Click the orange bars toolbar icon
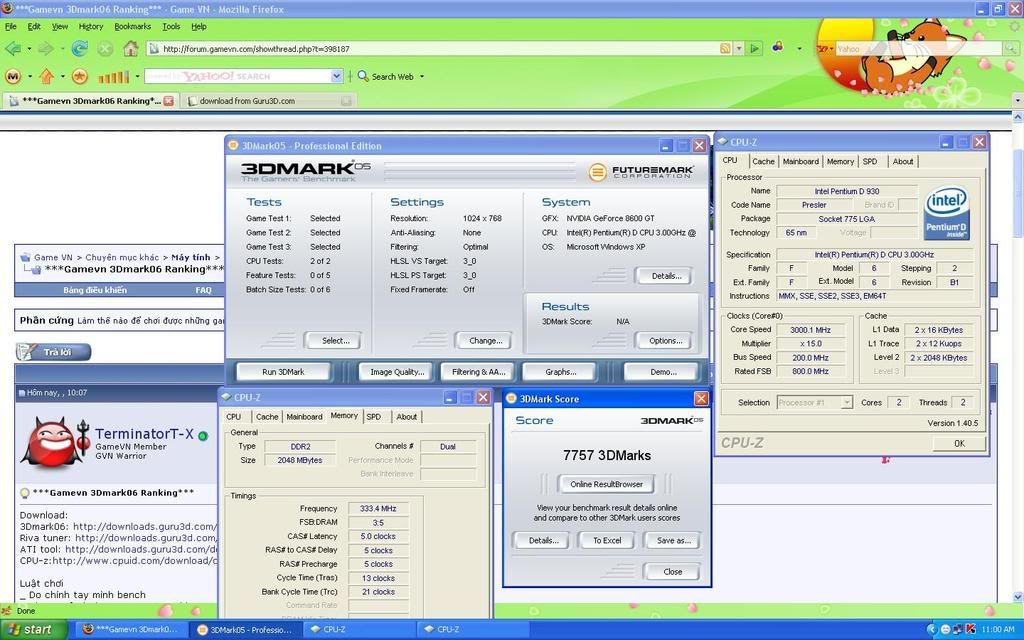Image resolution: width=1024 pixels, height=640 pixels. [x=114, y=77]
